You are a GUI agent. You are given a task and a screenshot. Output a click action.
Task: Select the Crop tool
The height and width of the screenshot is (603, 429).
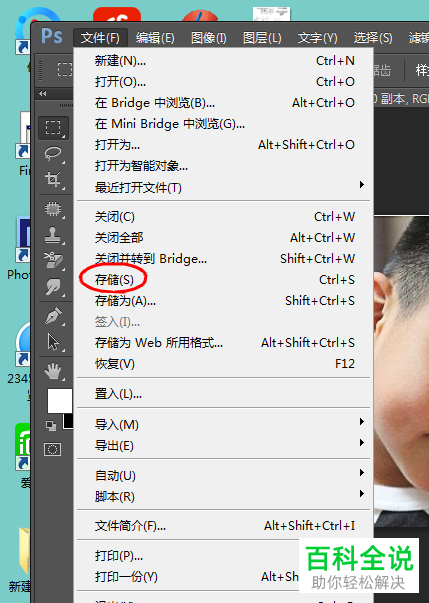53,179
